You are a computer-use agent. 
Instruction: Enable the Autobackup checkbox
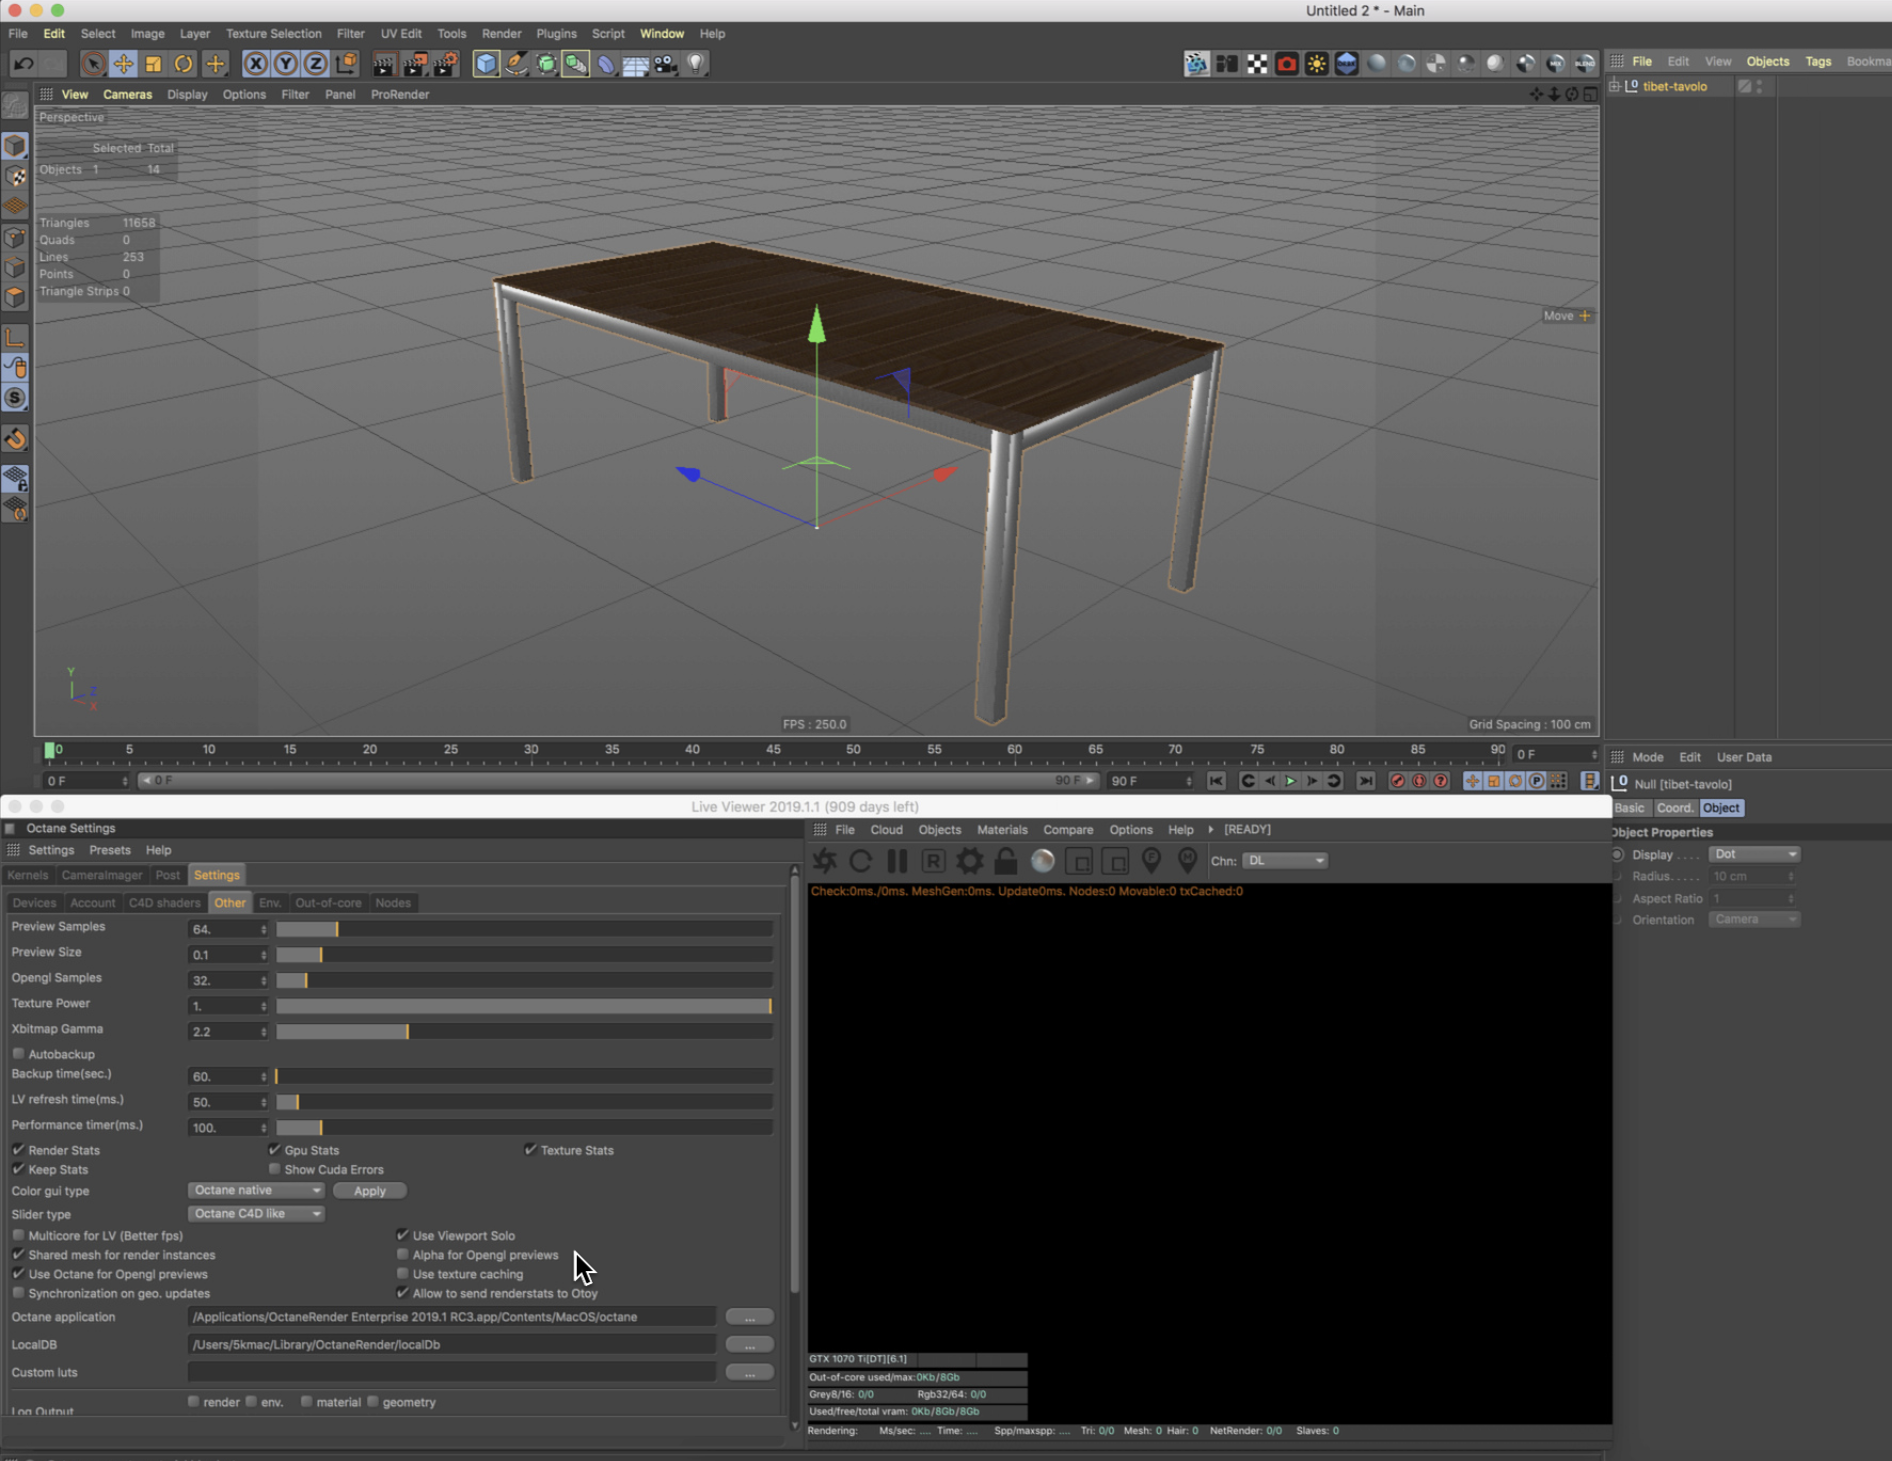[x=18, y=1054]
